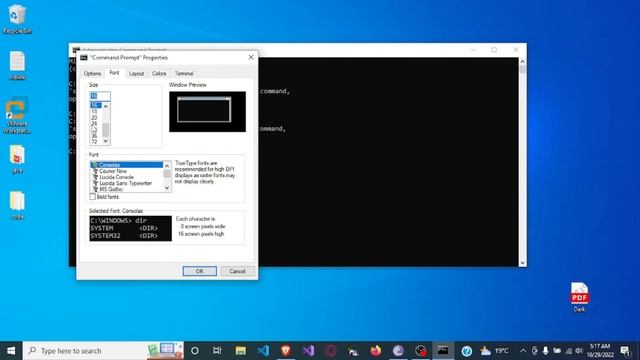Open the notification center icon
The image size is (640, 360).
tap(624, 351)
